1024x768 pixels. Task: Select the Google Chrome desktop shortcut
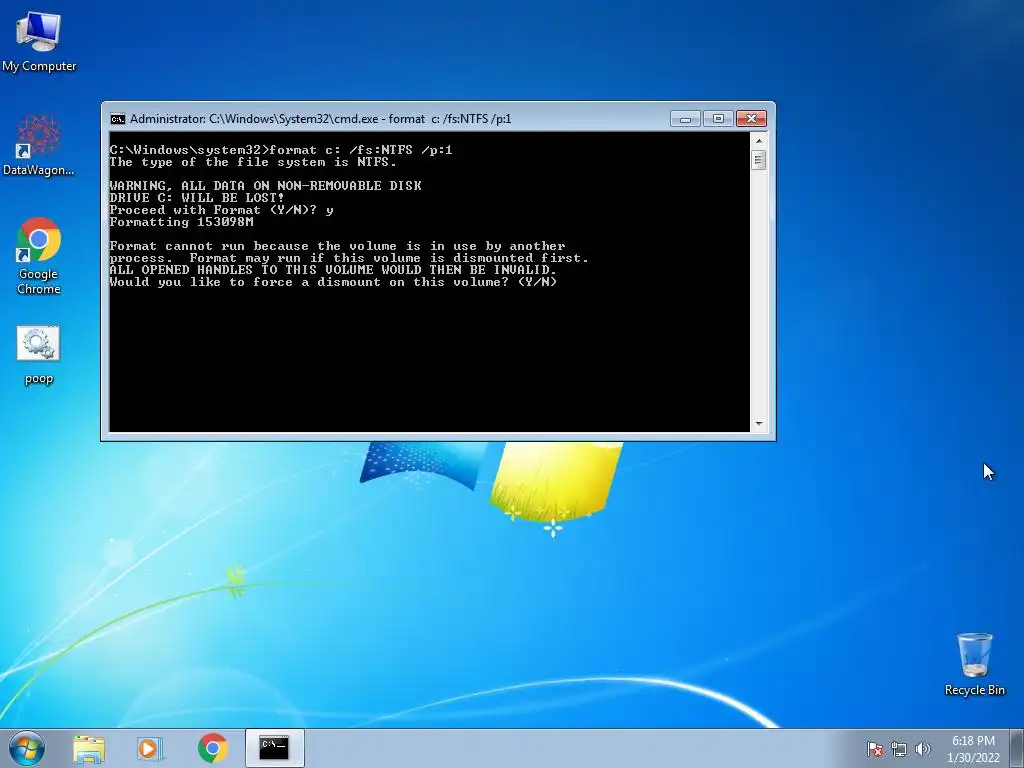pyautogui.click(x=39, y=255)
